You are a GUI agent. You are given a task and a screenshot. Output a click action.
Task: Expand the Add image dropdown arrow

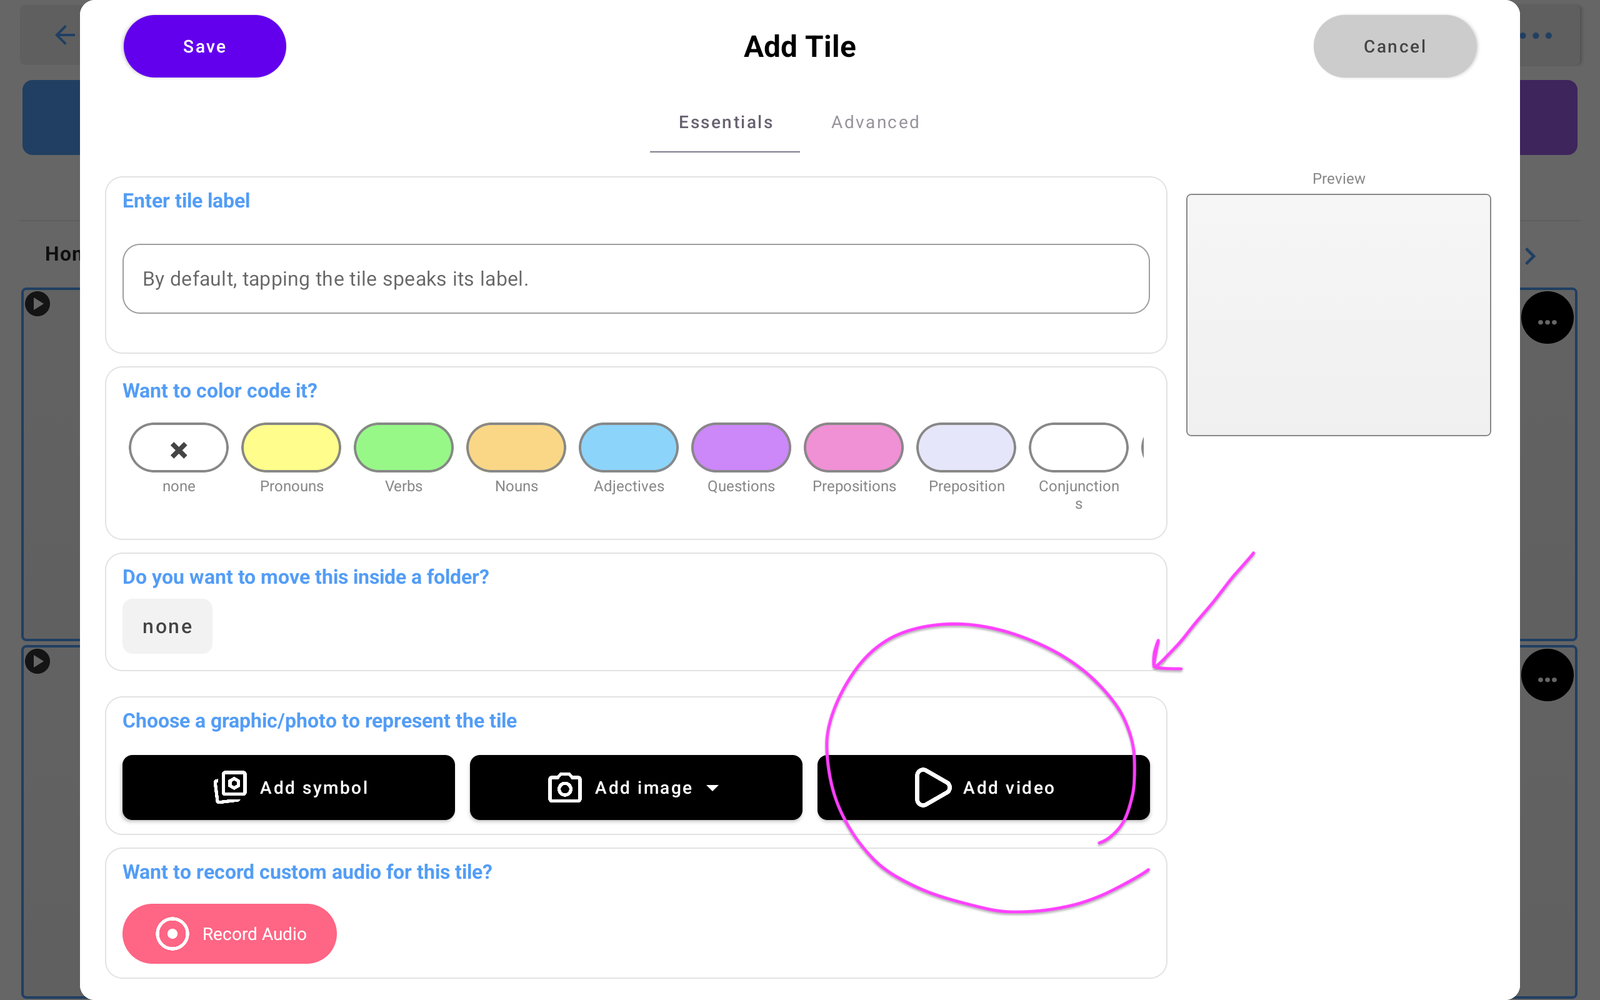pyautogui.click(x=713, y=788)
